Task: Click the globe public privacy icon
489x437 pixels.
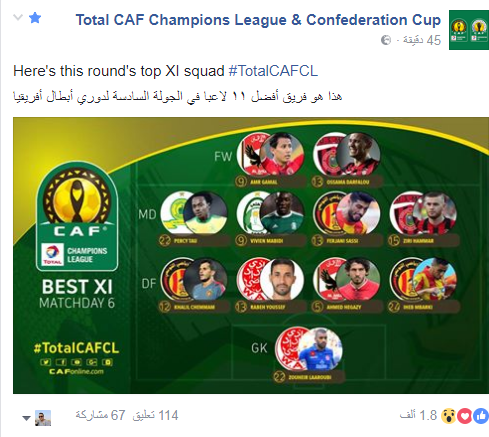Action: tap(386, 40)
